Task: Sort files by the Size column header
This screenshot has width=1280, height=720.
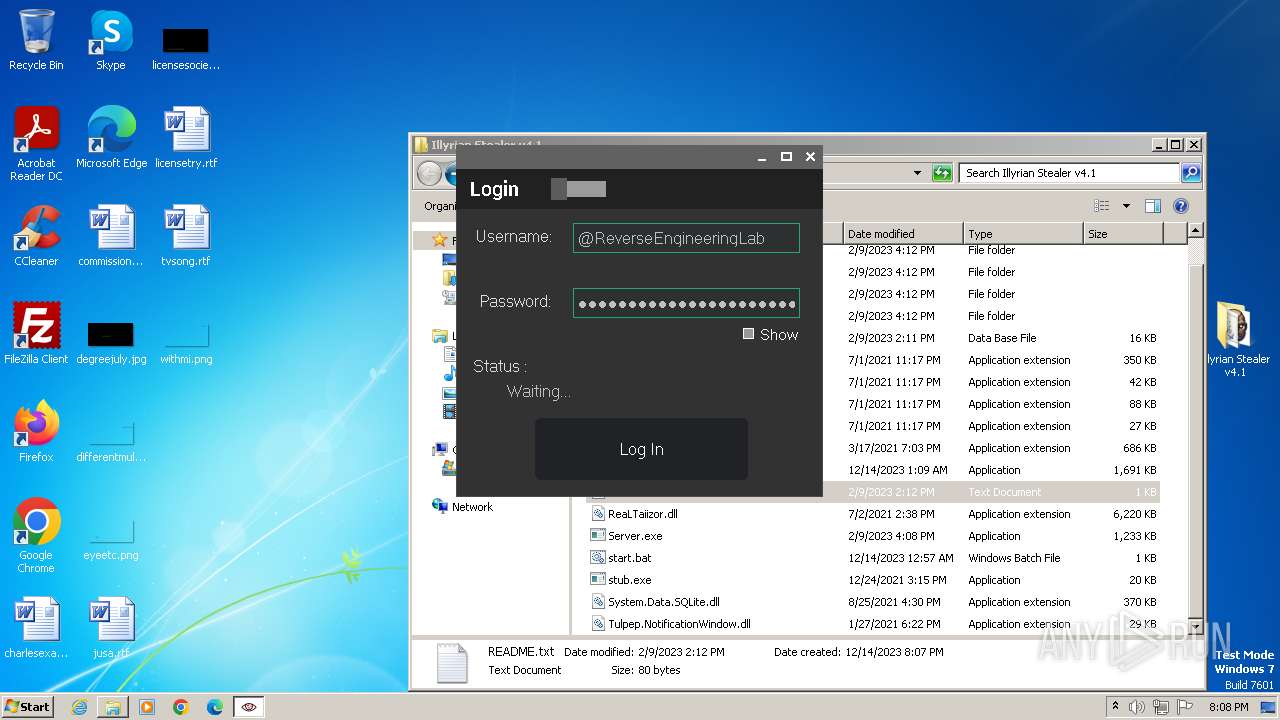Action: coord(1124,233)
